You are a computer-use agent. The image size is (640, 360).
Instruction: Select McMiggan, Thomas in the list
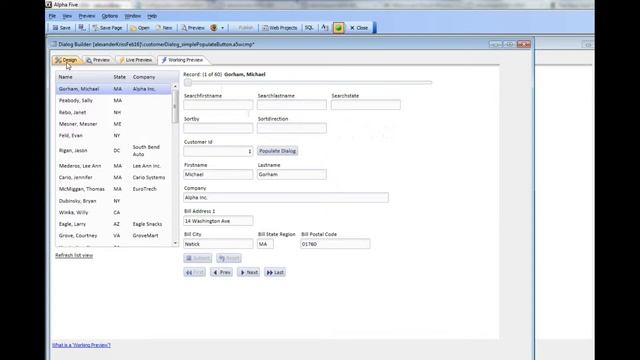(x=114, y=189)
